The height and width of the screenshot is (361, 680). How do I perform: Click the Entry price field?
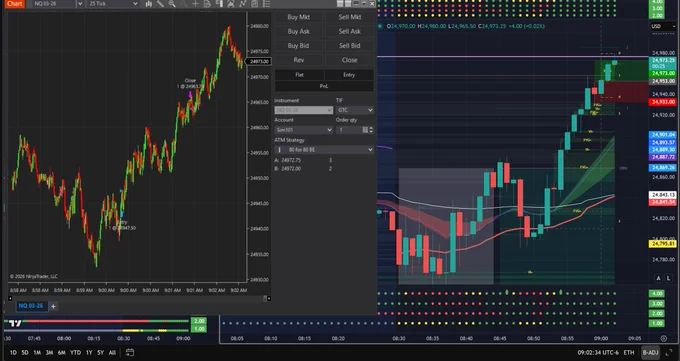349,75
